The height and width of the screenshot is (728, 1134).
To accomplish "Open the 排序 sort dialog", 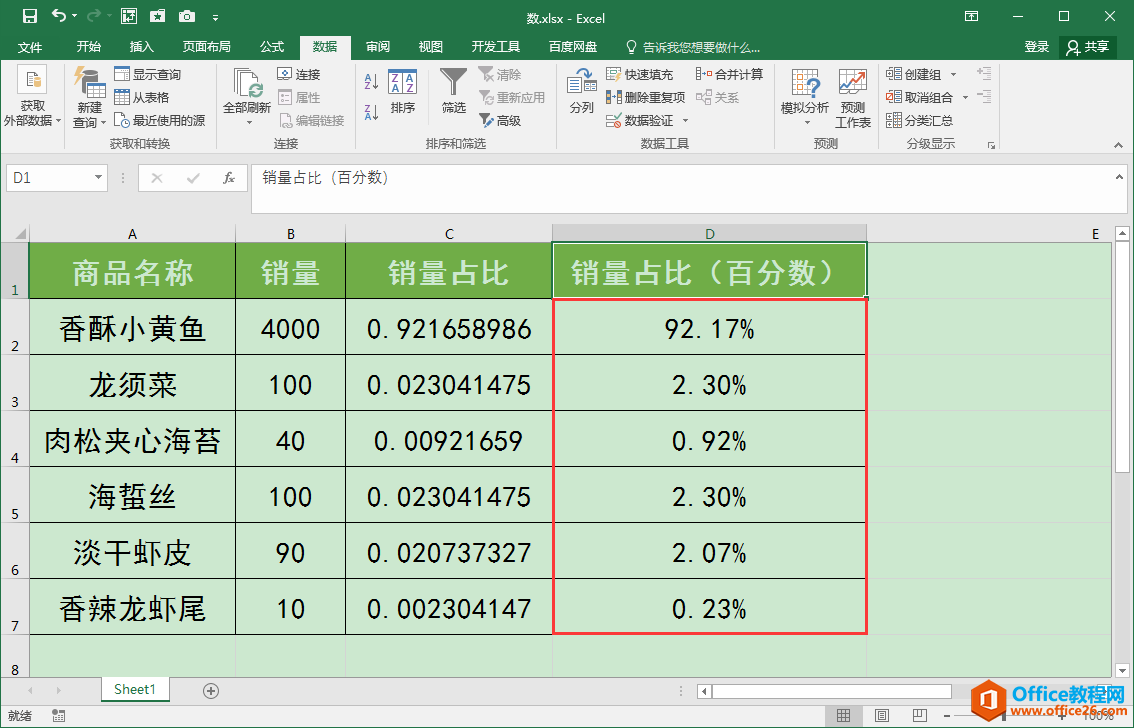I will [403, 92].
